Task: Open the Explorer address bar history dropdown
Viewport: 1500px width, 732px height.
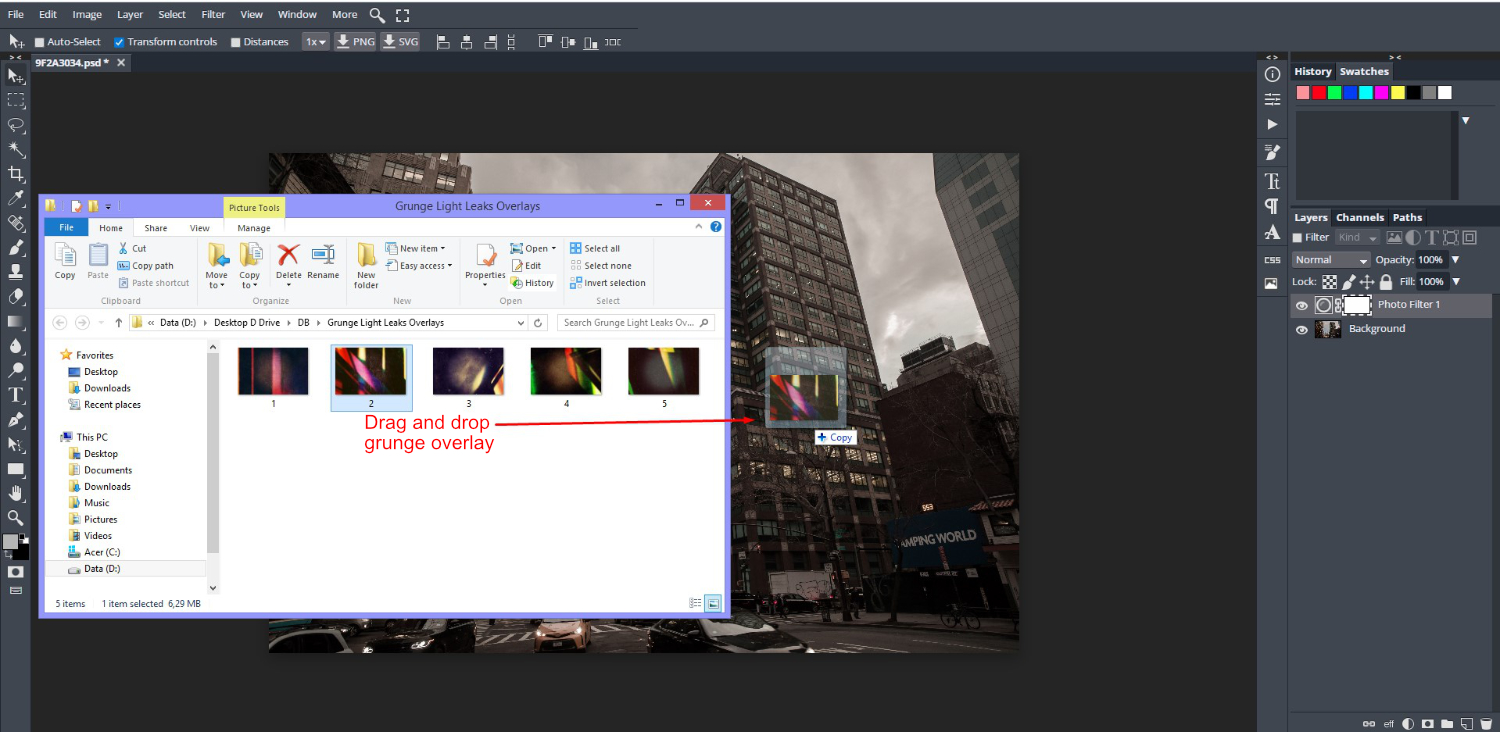Action: 521,323
